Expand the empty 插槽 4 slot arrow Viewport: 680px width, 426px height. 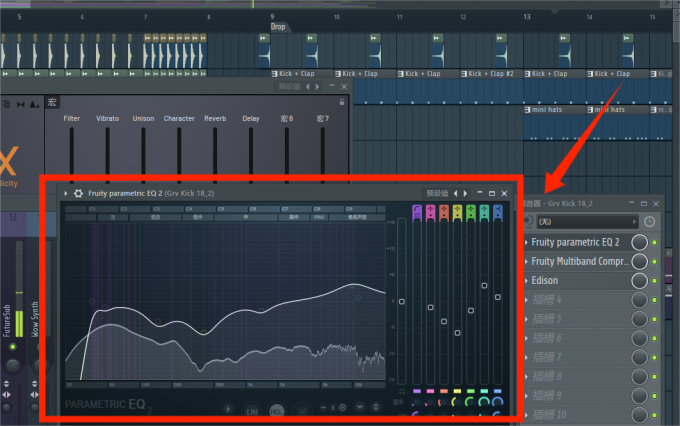(x=526, y=300)
